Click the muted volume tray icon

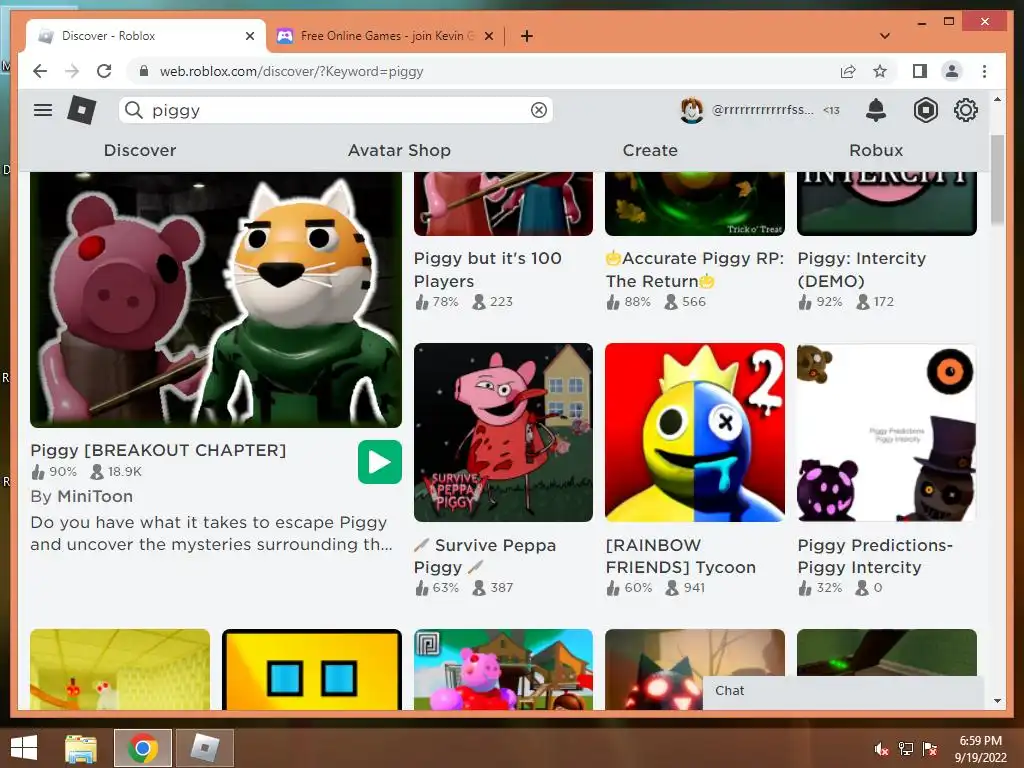(x=882, y=749)
